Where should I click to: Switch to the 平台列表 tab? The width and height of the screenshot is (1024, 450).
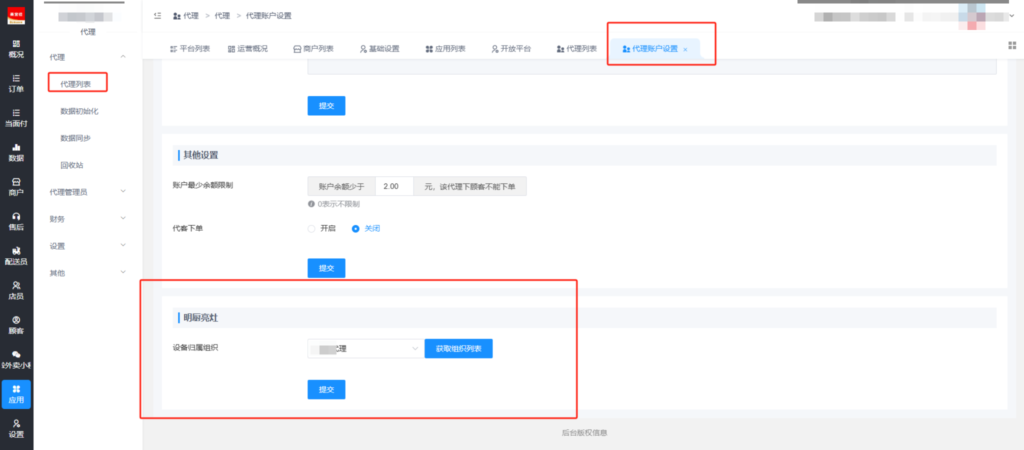click(189, 49)
